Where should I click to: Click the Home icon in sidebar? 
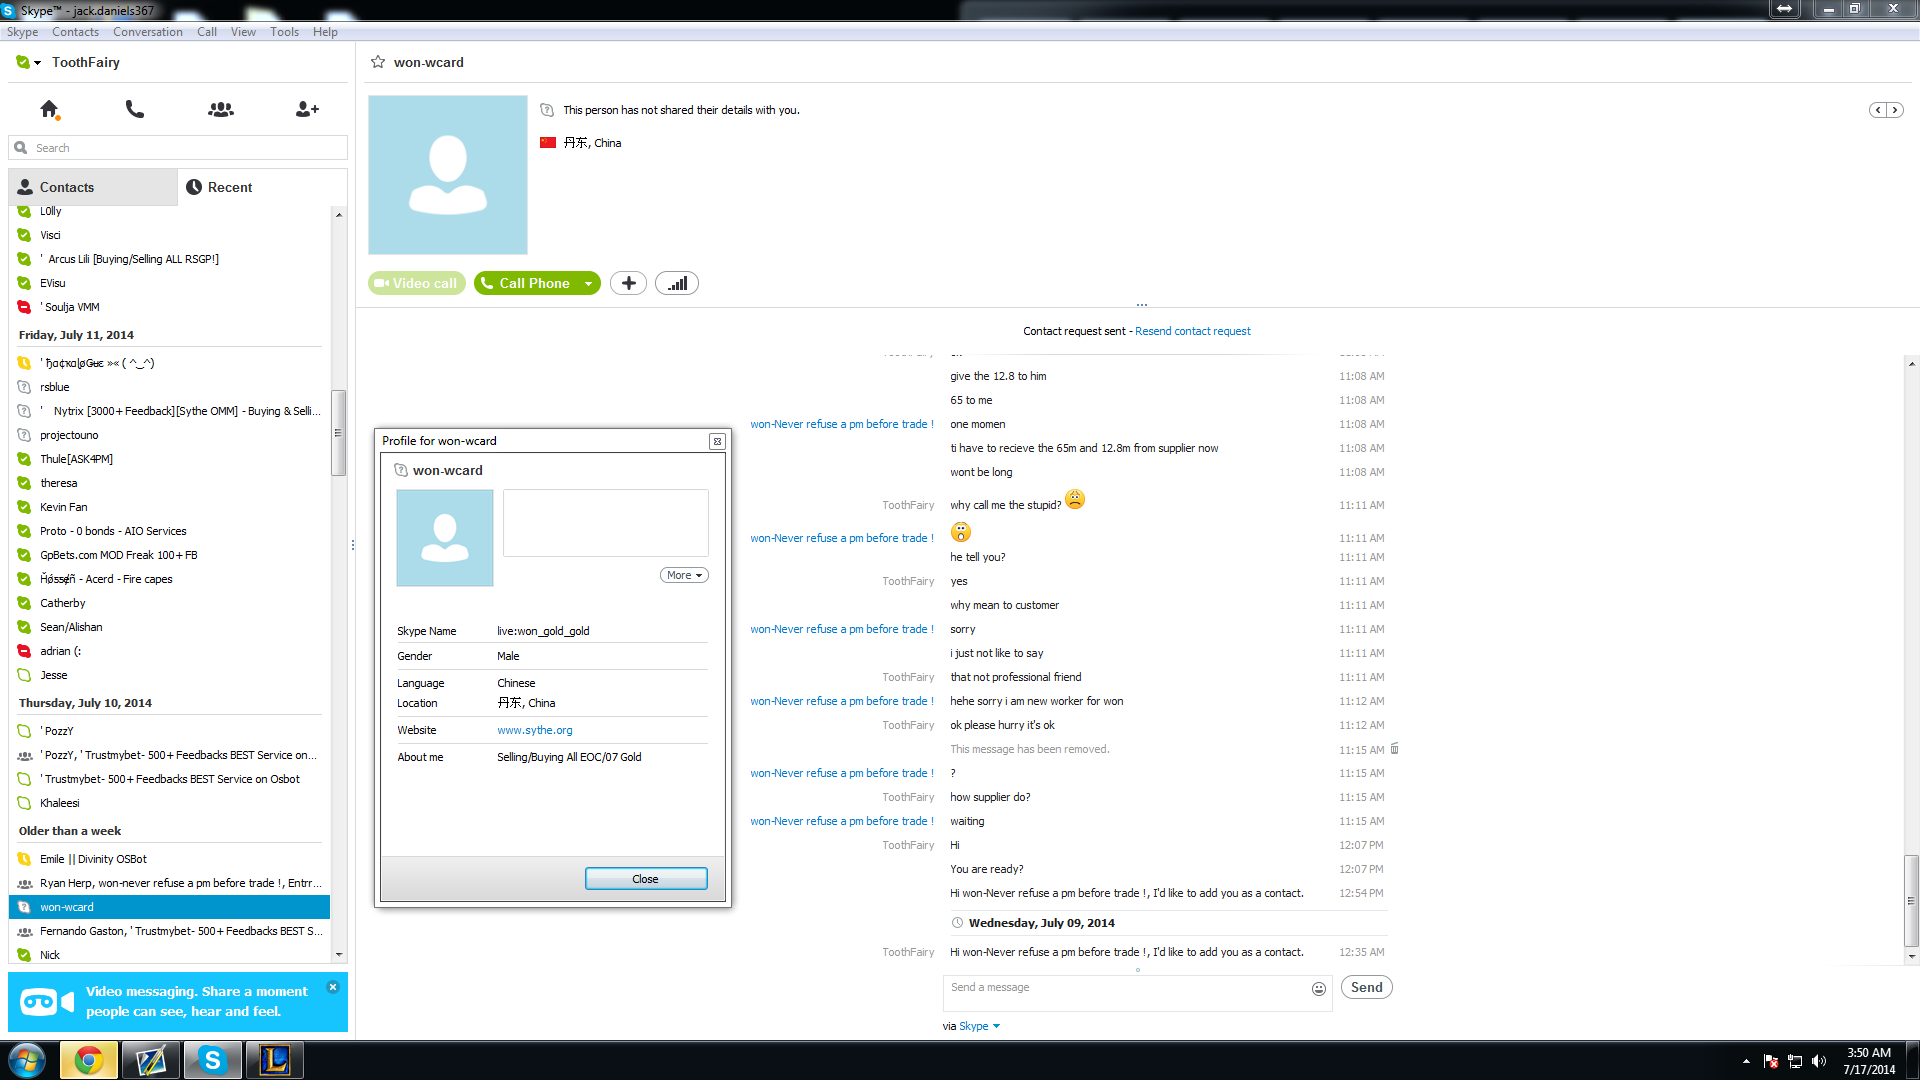(49, 109)
